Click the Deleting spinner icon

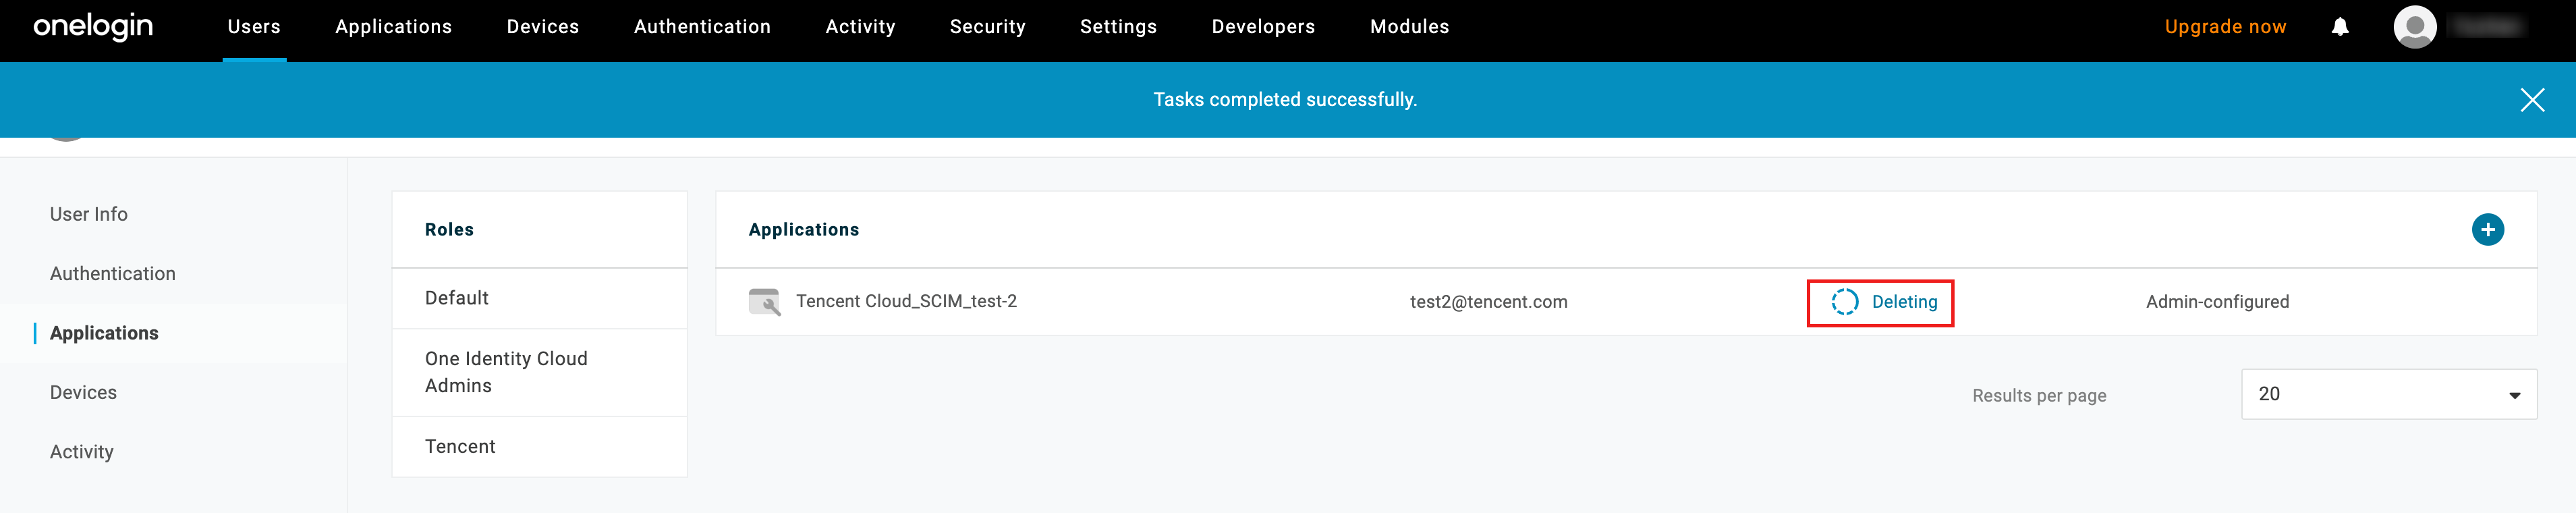click(1844, 302)
